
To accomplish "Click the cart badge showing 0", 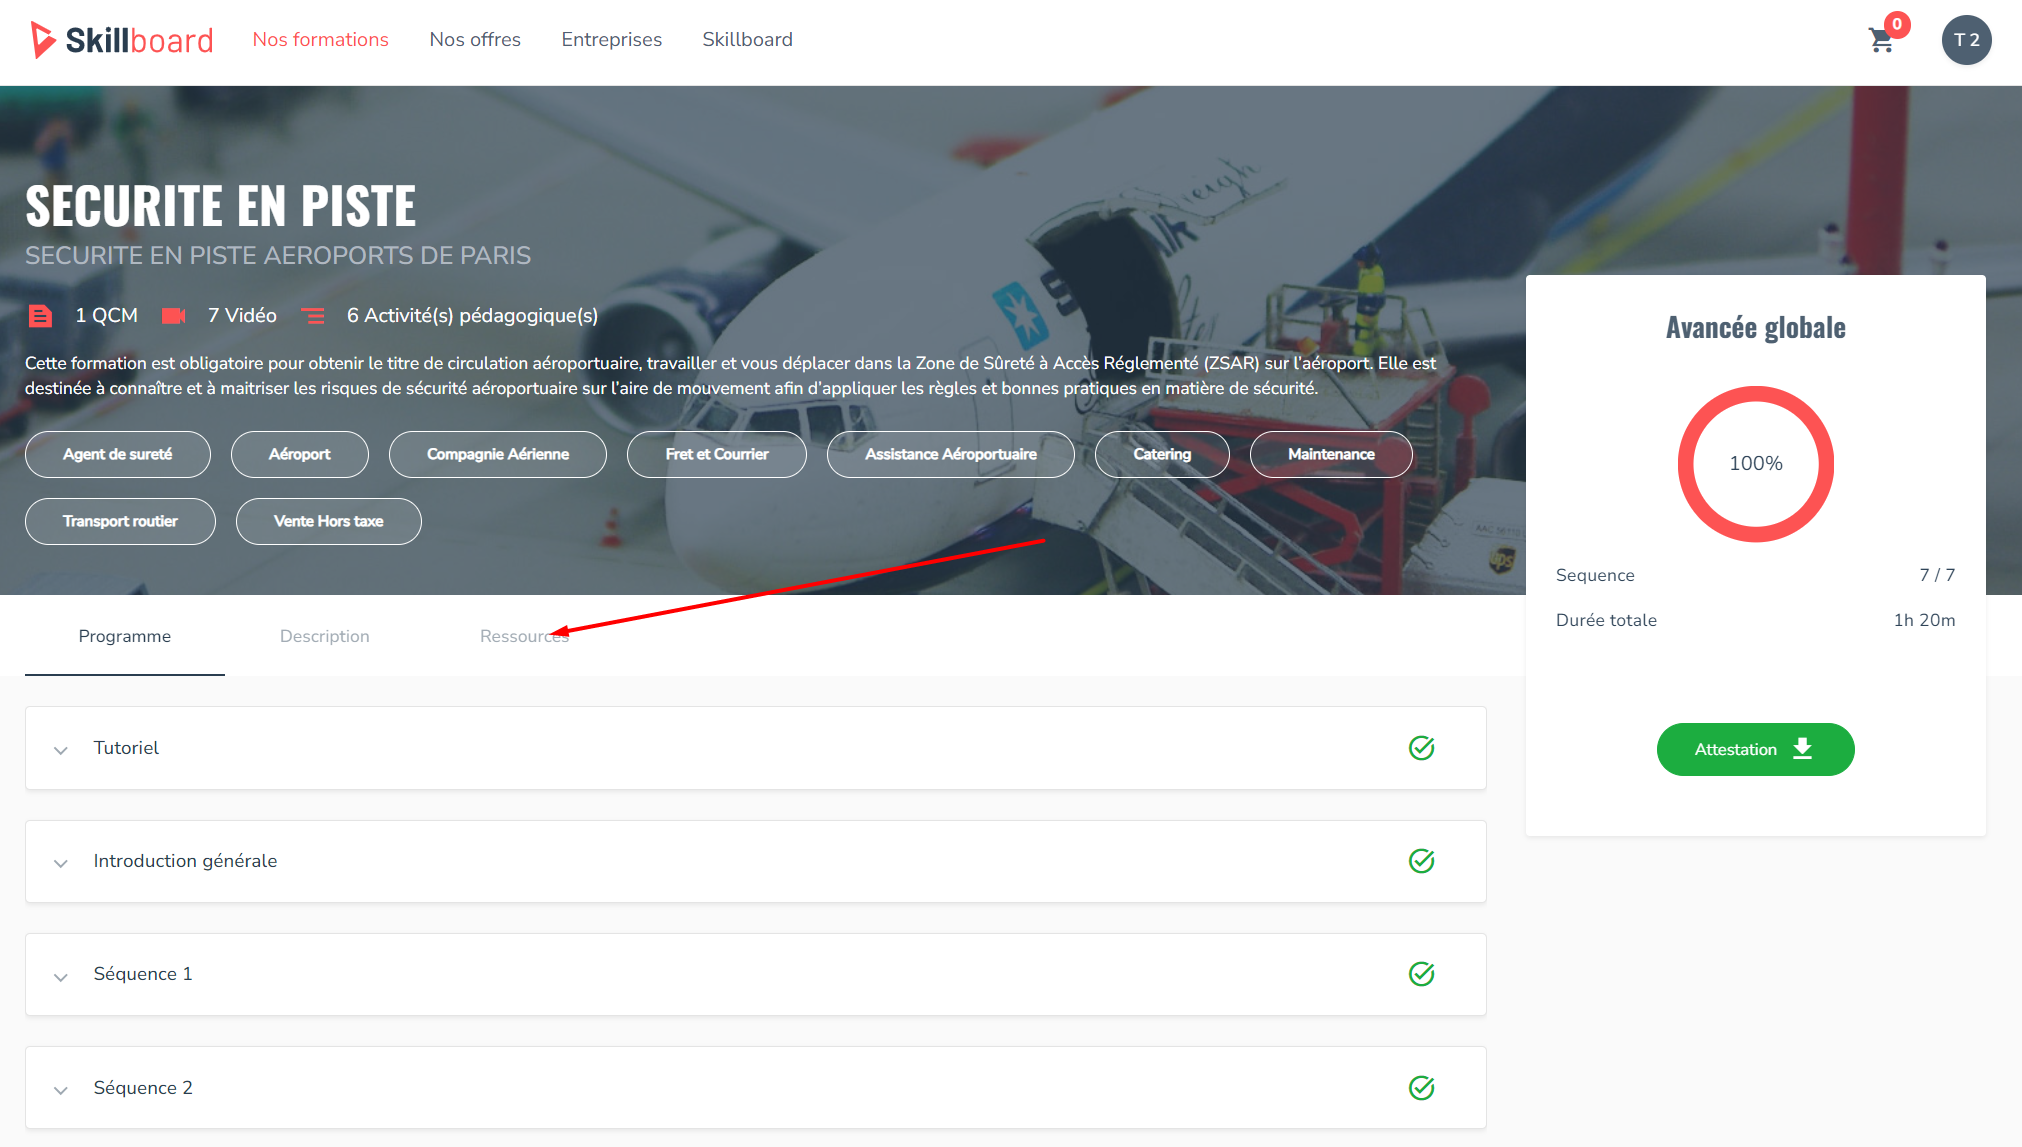I will tap(1897, 24).
